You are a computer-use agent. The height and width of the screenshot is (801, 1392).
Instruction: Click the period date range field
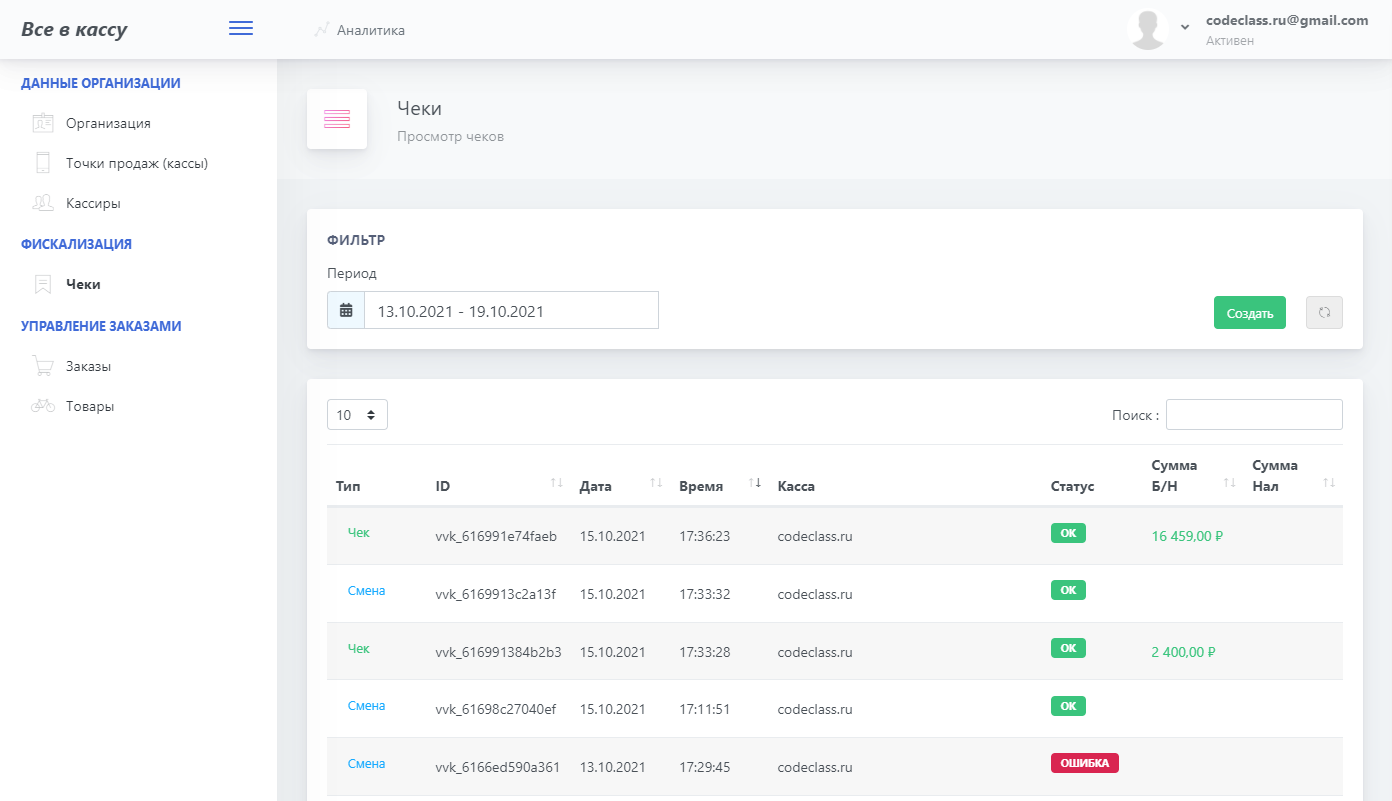click(x=511, y=311)
